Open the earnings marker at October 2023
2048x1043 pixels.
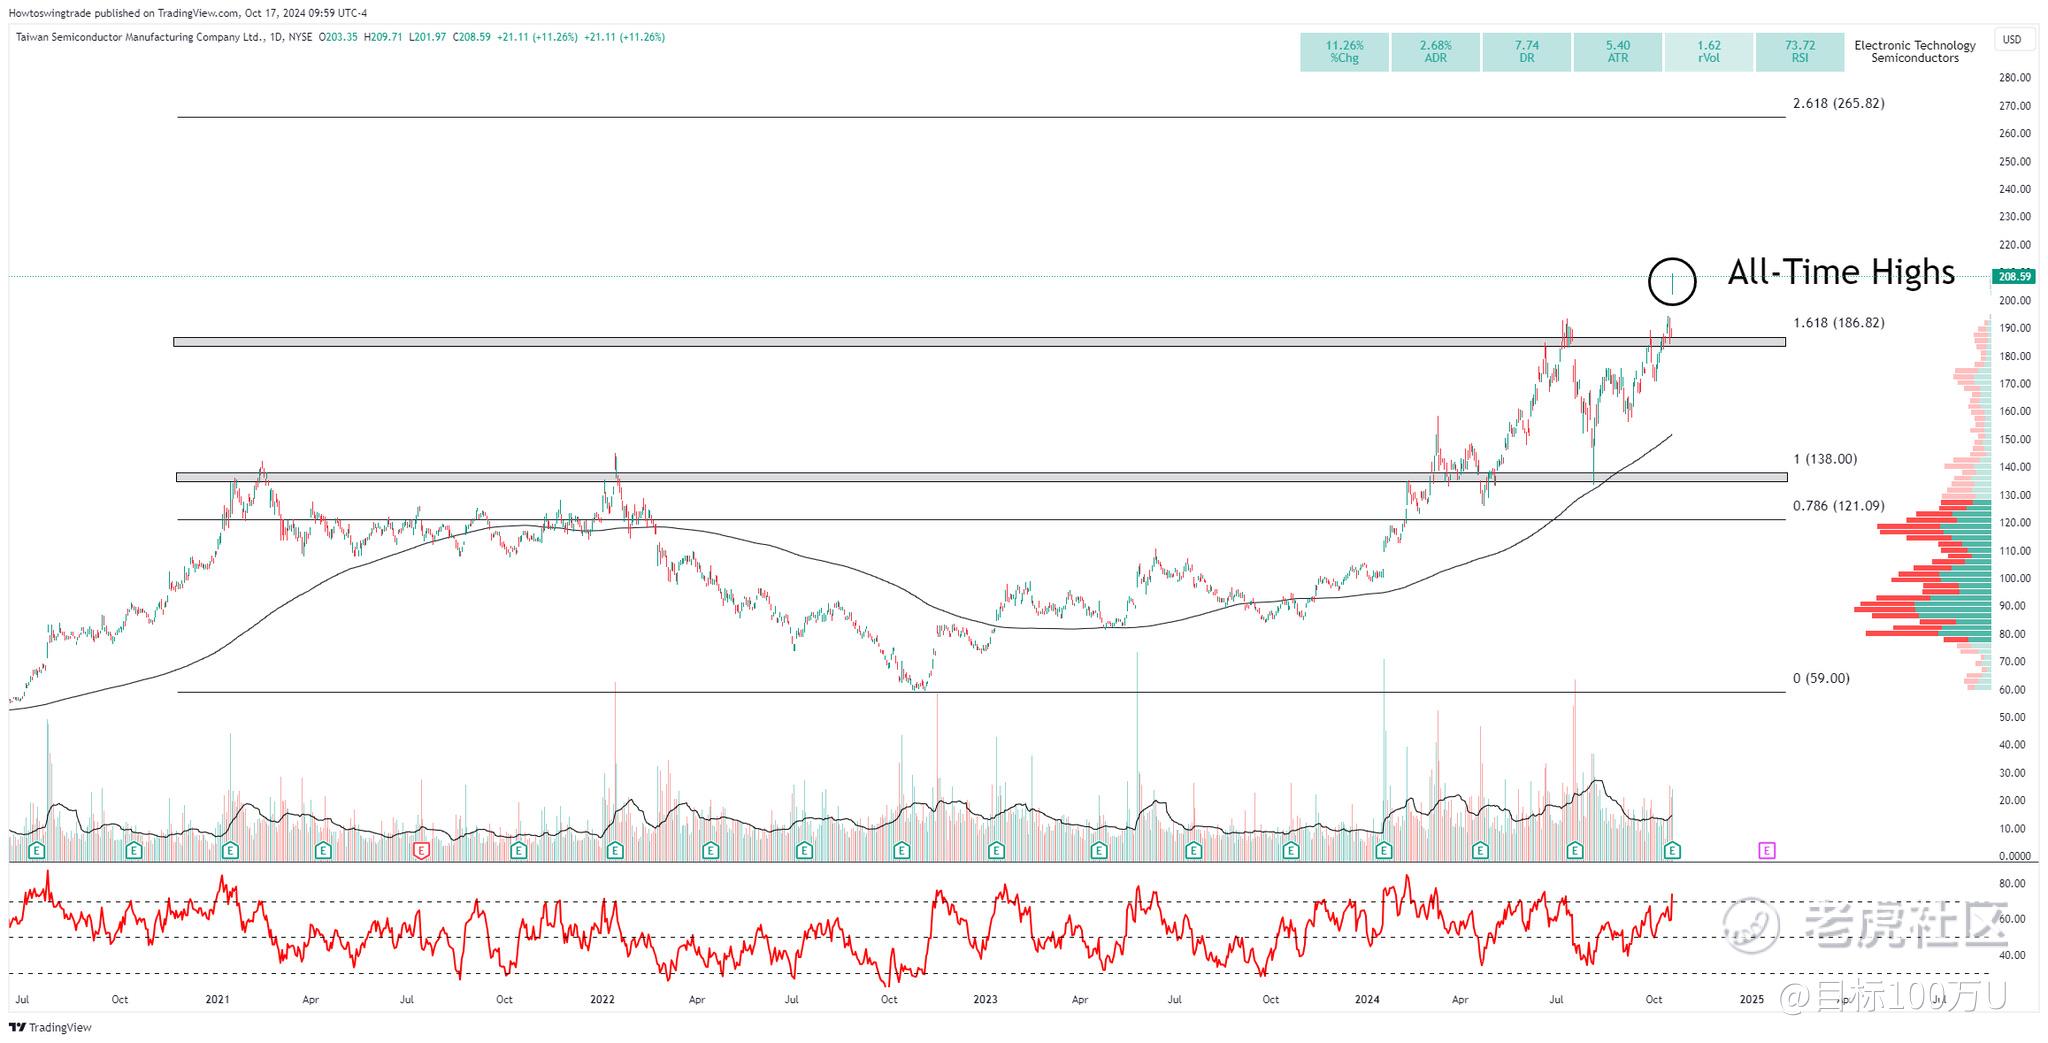[x=1290, y=851]
